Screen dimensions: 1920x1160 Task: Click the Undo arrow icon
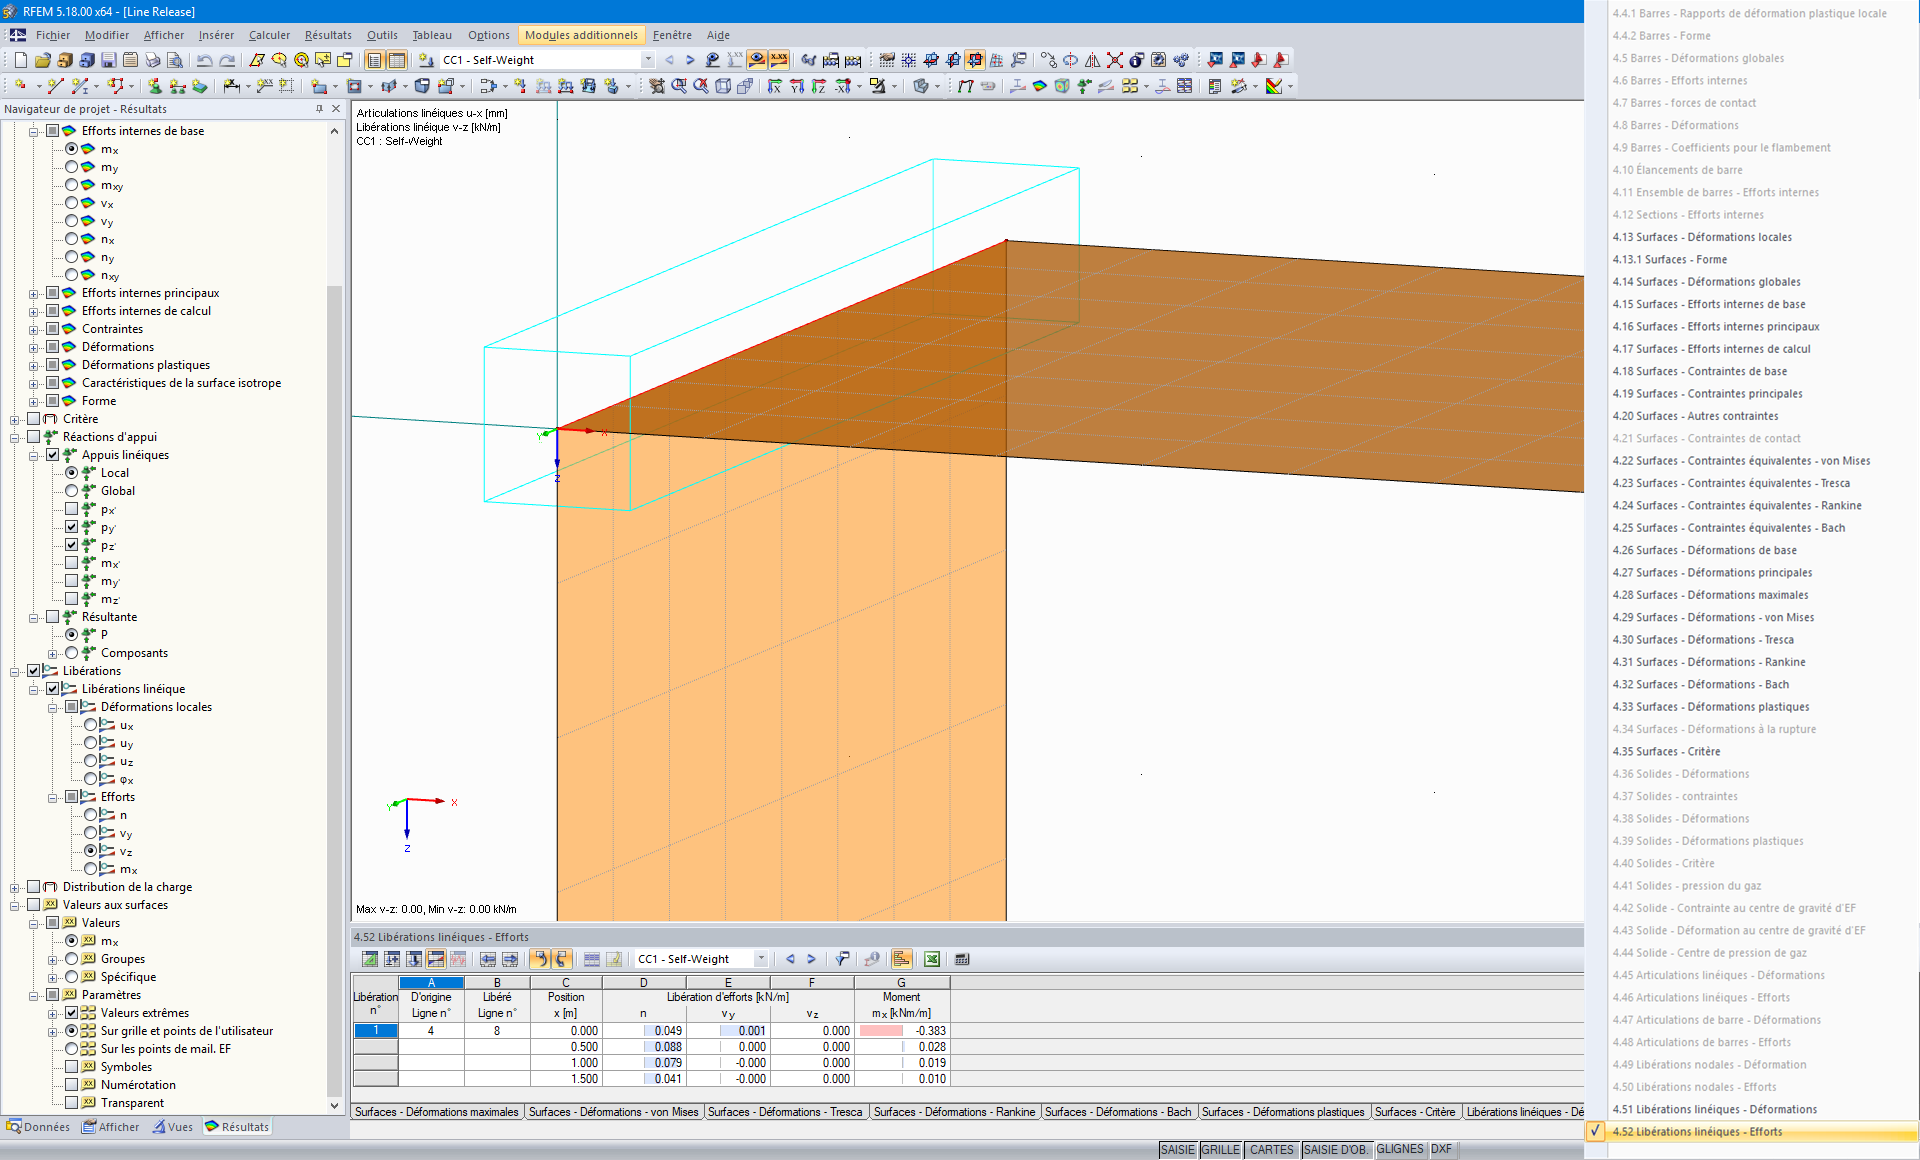point(204,60)
